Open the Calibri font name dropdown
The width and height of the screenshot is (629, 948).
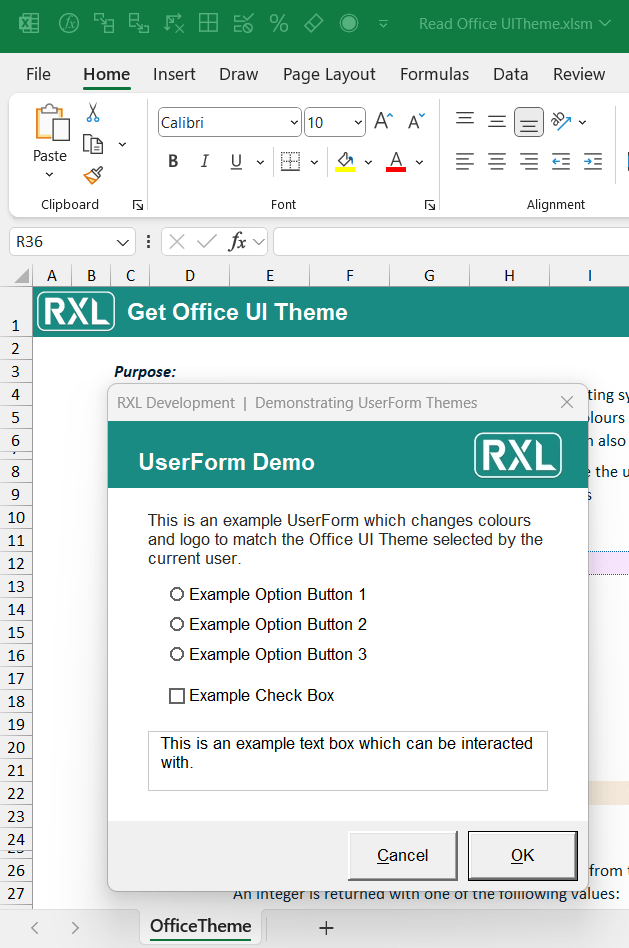coord(294,123)
